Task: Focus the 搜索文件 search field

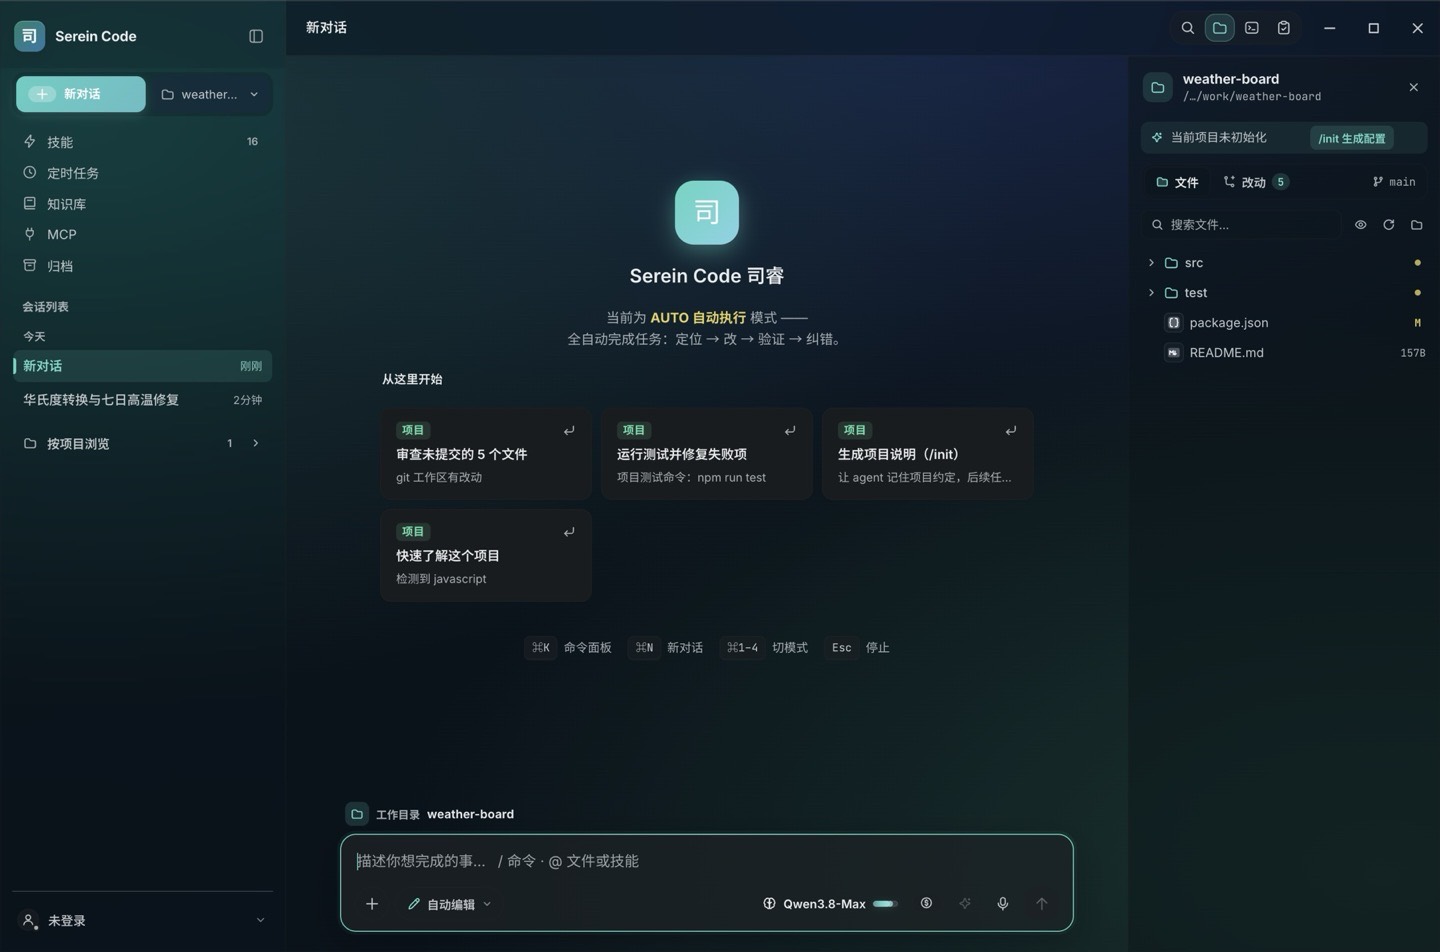Action: [x=1242, y=225]
